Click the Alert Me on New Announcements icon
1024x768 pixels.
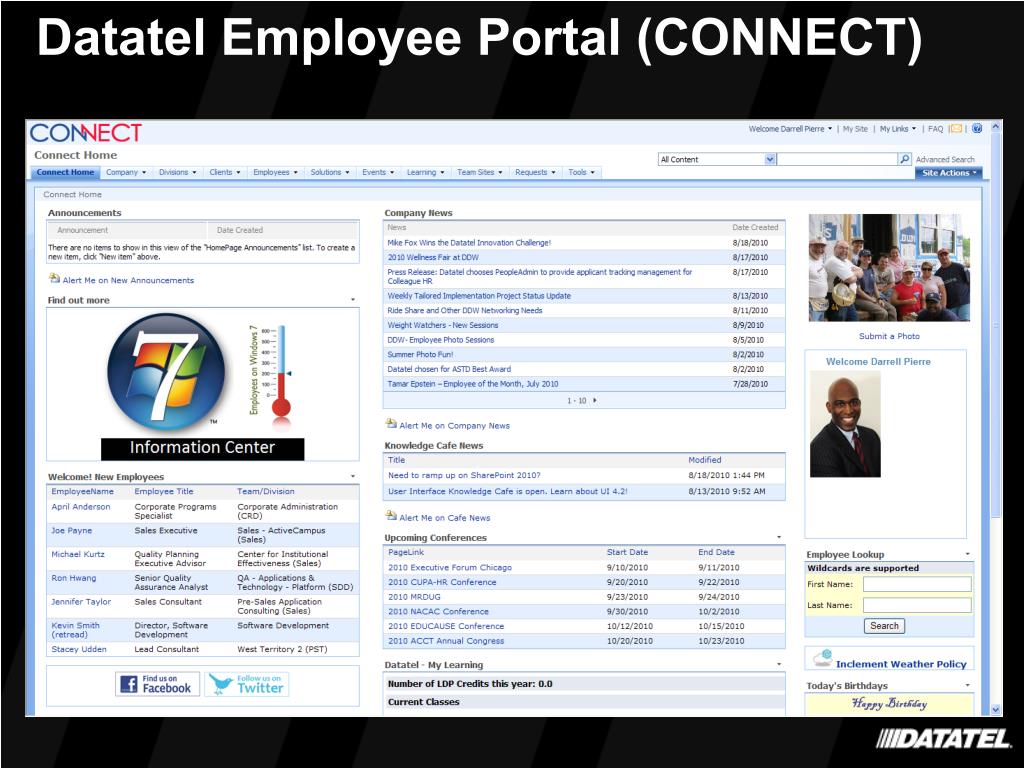tap(54, 279)
